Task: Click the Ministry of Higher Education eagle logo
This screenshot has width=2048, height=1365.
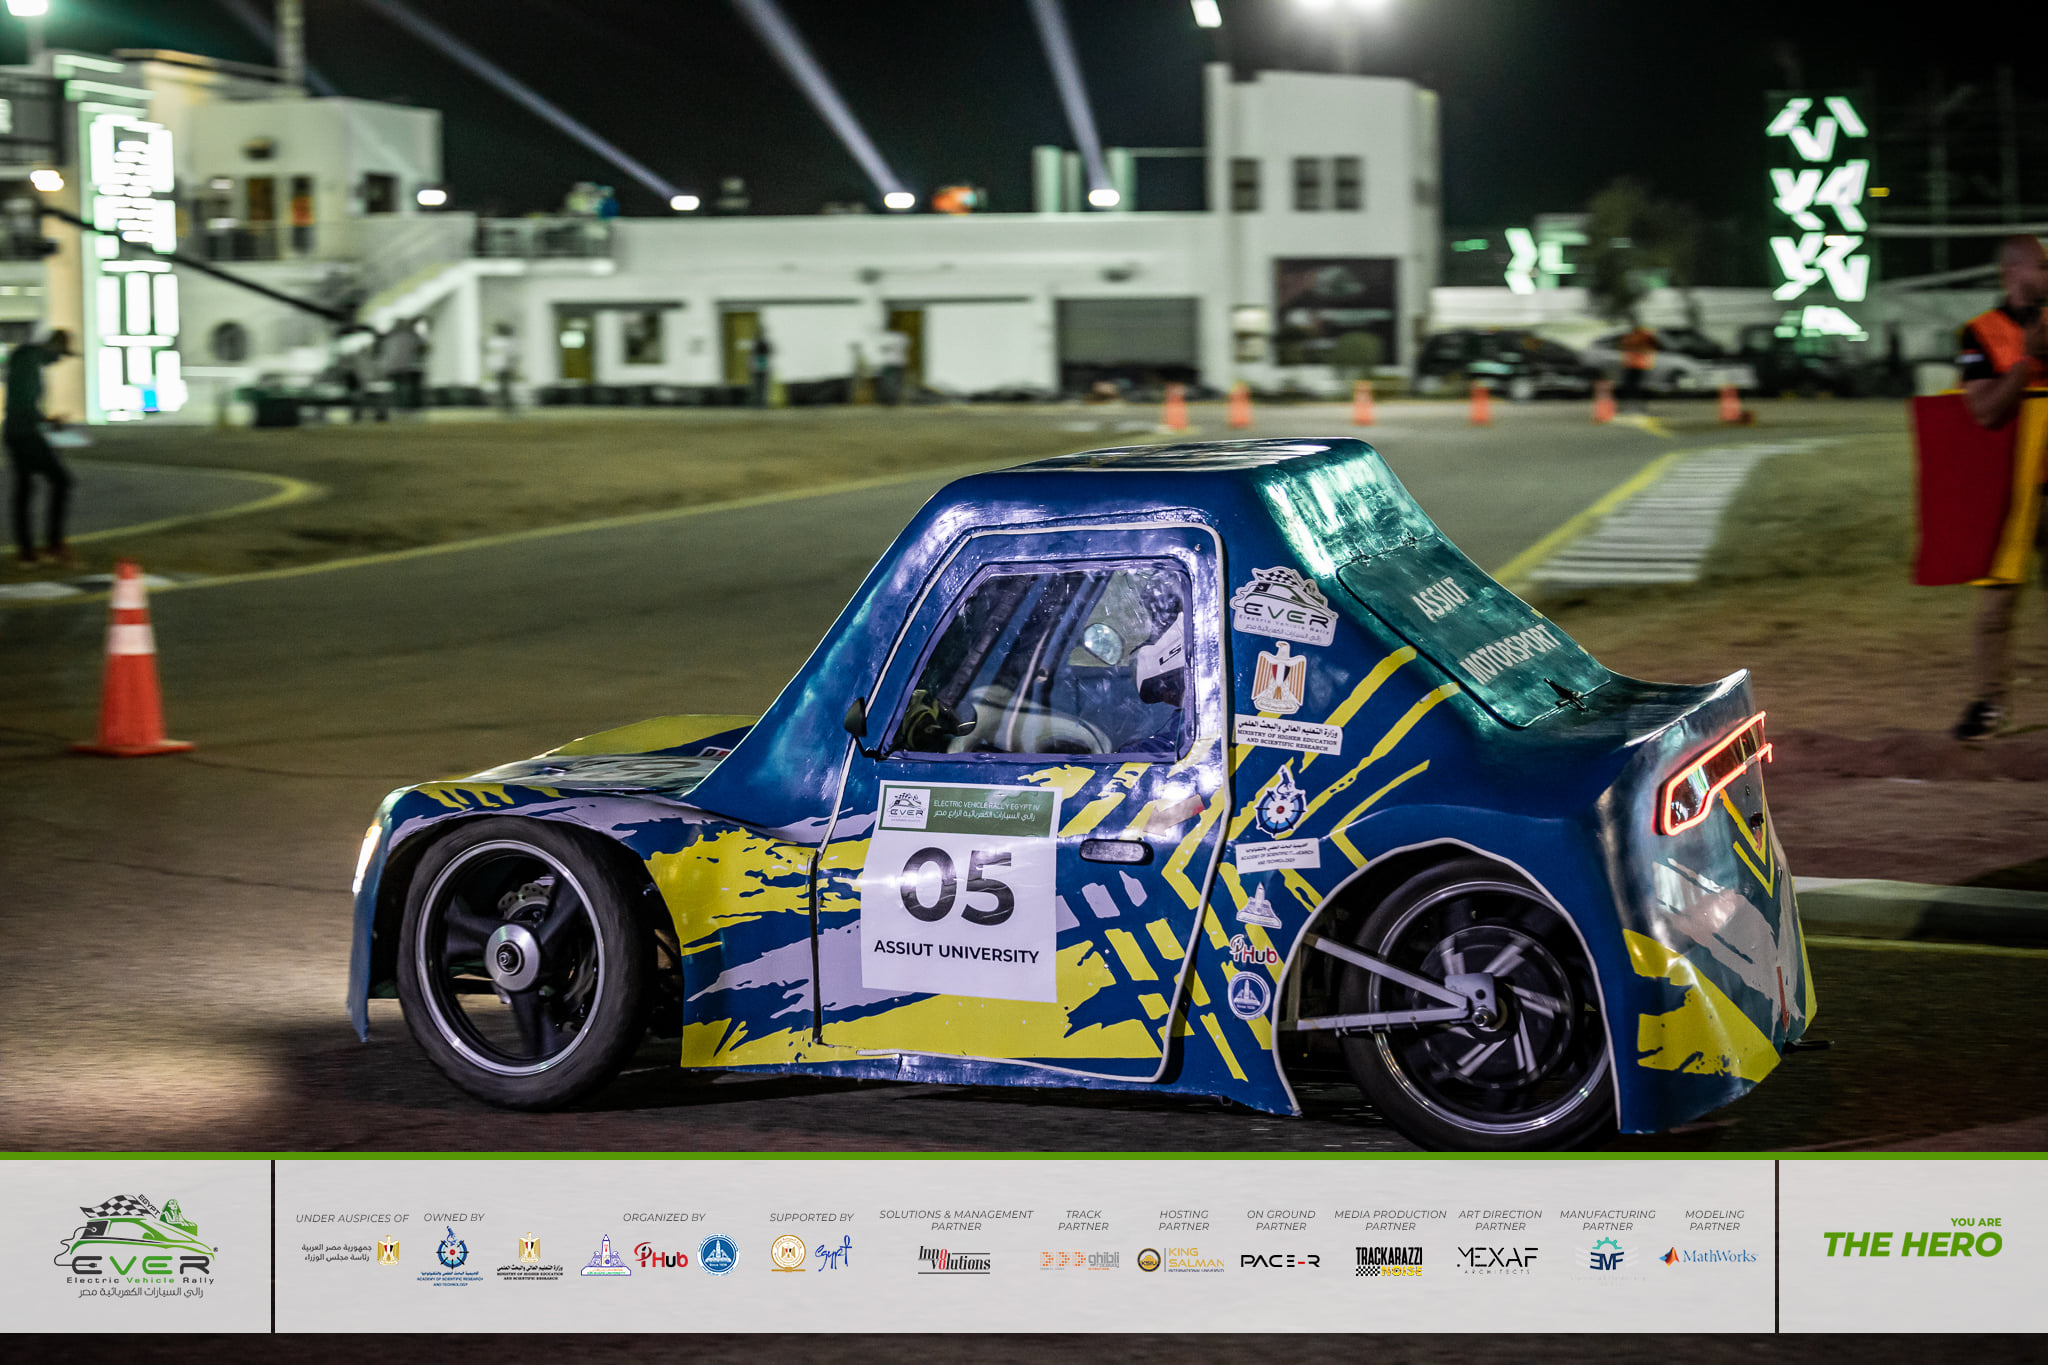Action: click(530, 1256)
